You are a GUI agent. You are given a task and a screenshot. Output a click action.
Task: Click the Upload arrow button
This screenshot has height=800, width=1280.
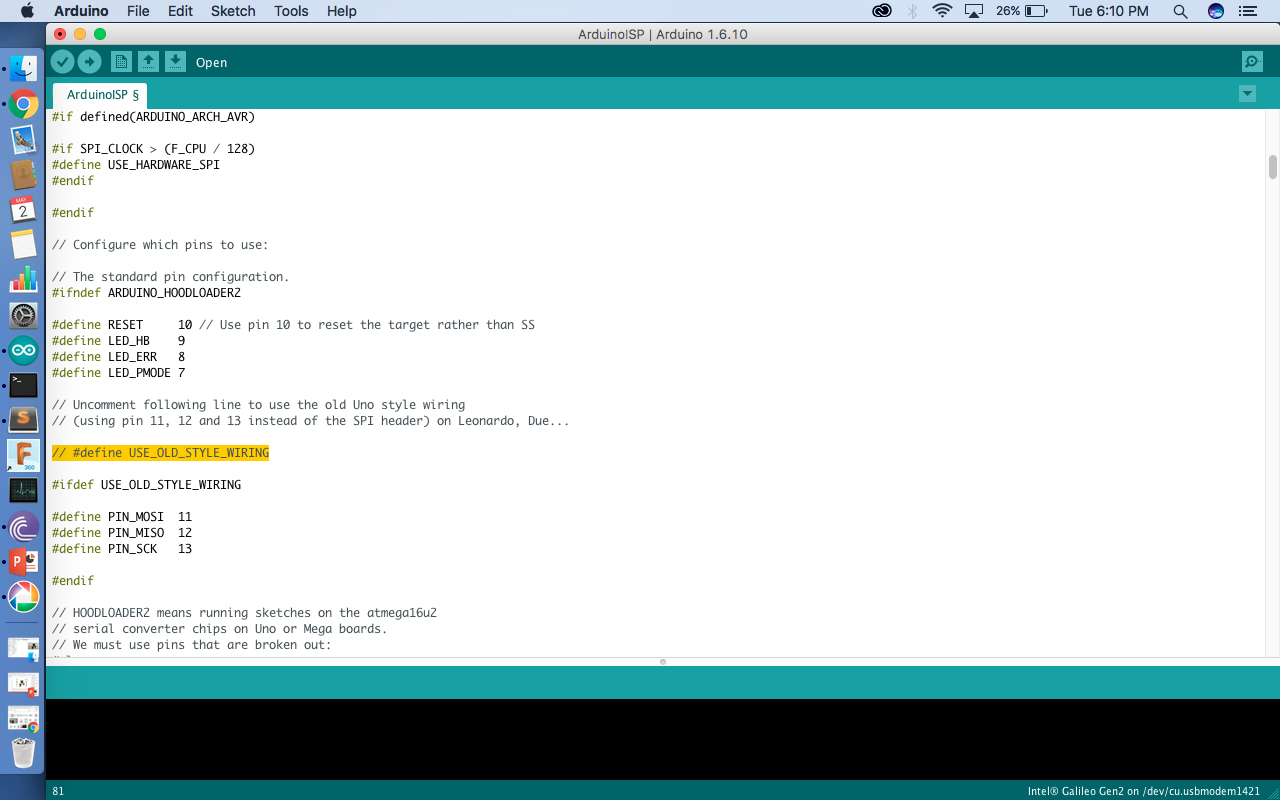click(90, 62)
